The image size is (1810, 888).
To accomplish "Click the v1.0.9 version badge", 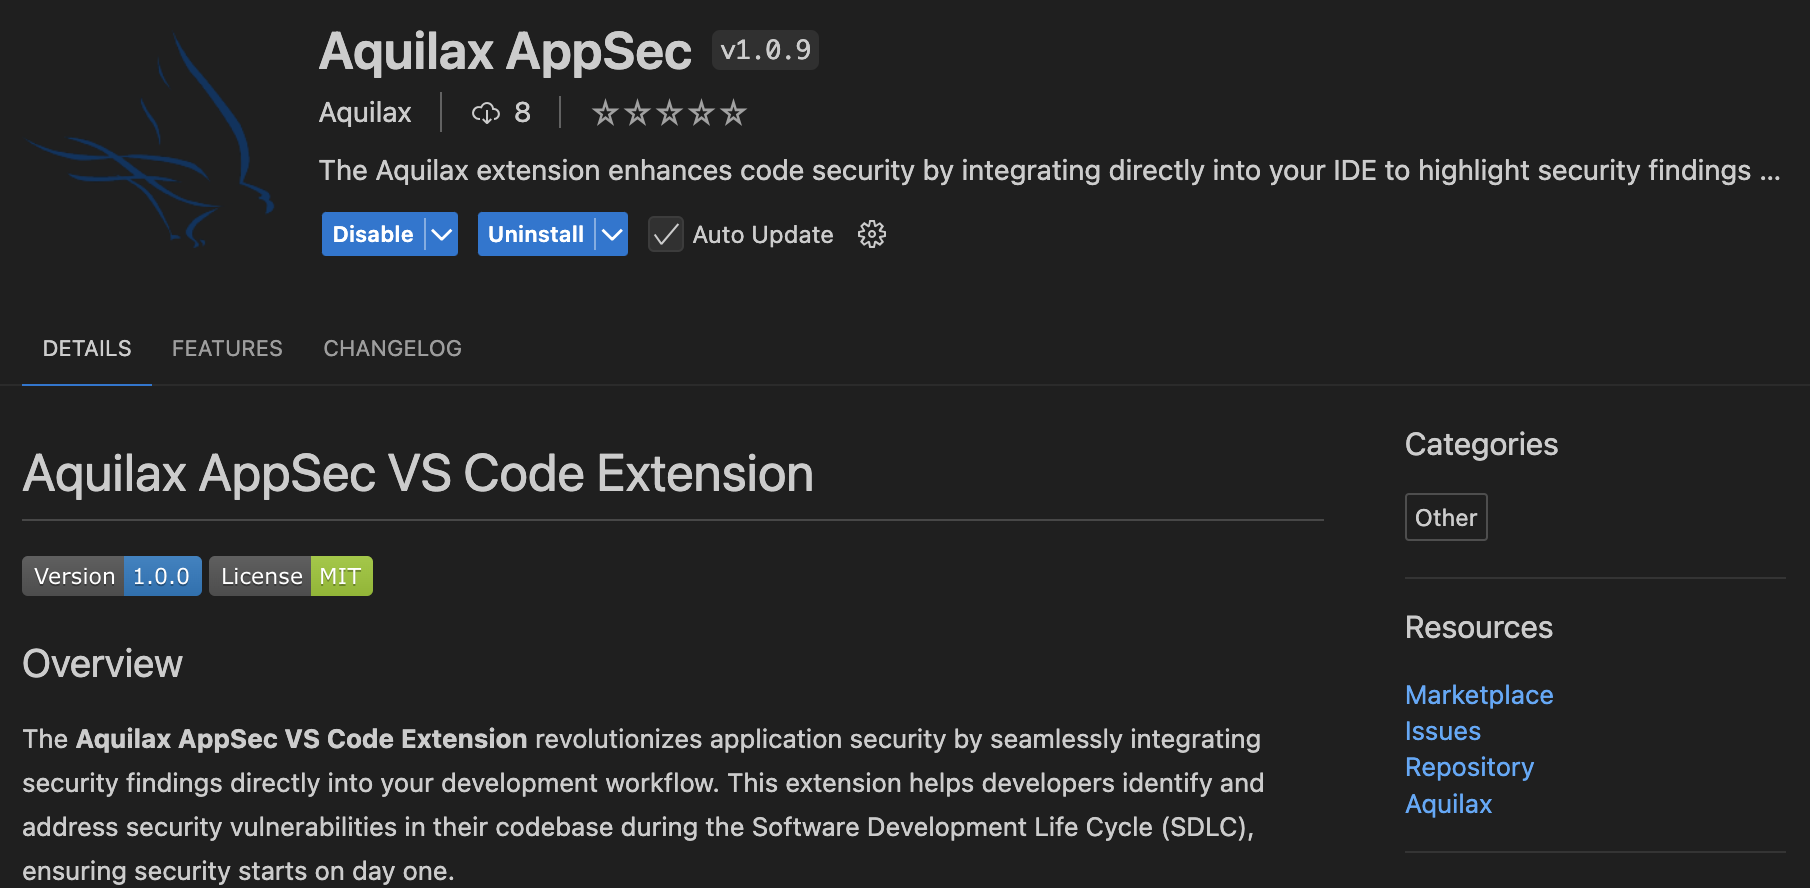I will point(765,50).
